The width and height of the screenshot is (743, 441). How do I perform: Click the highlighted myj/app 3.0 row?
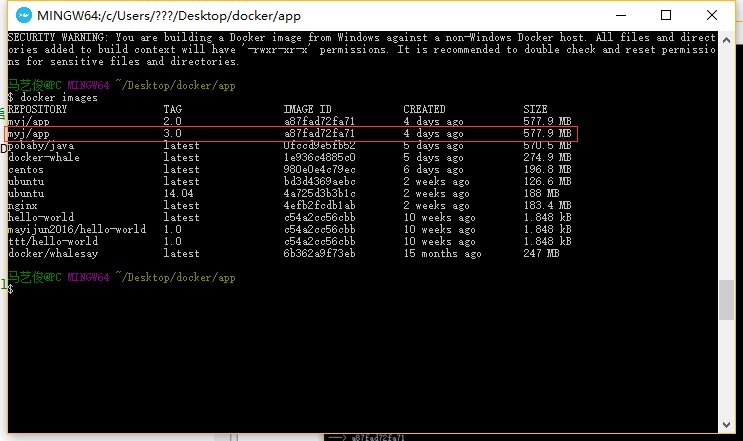coord(291,133)
